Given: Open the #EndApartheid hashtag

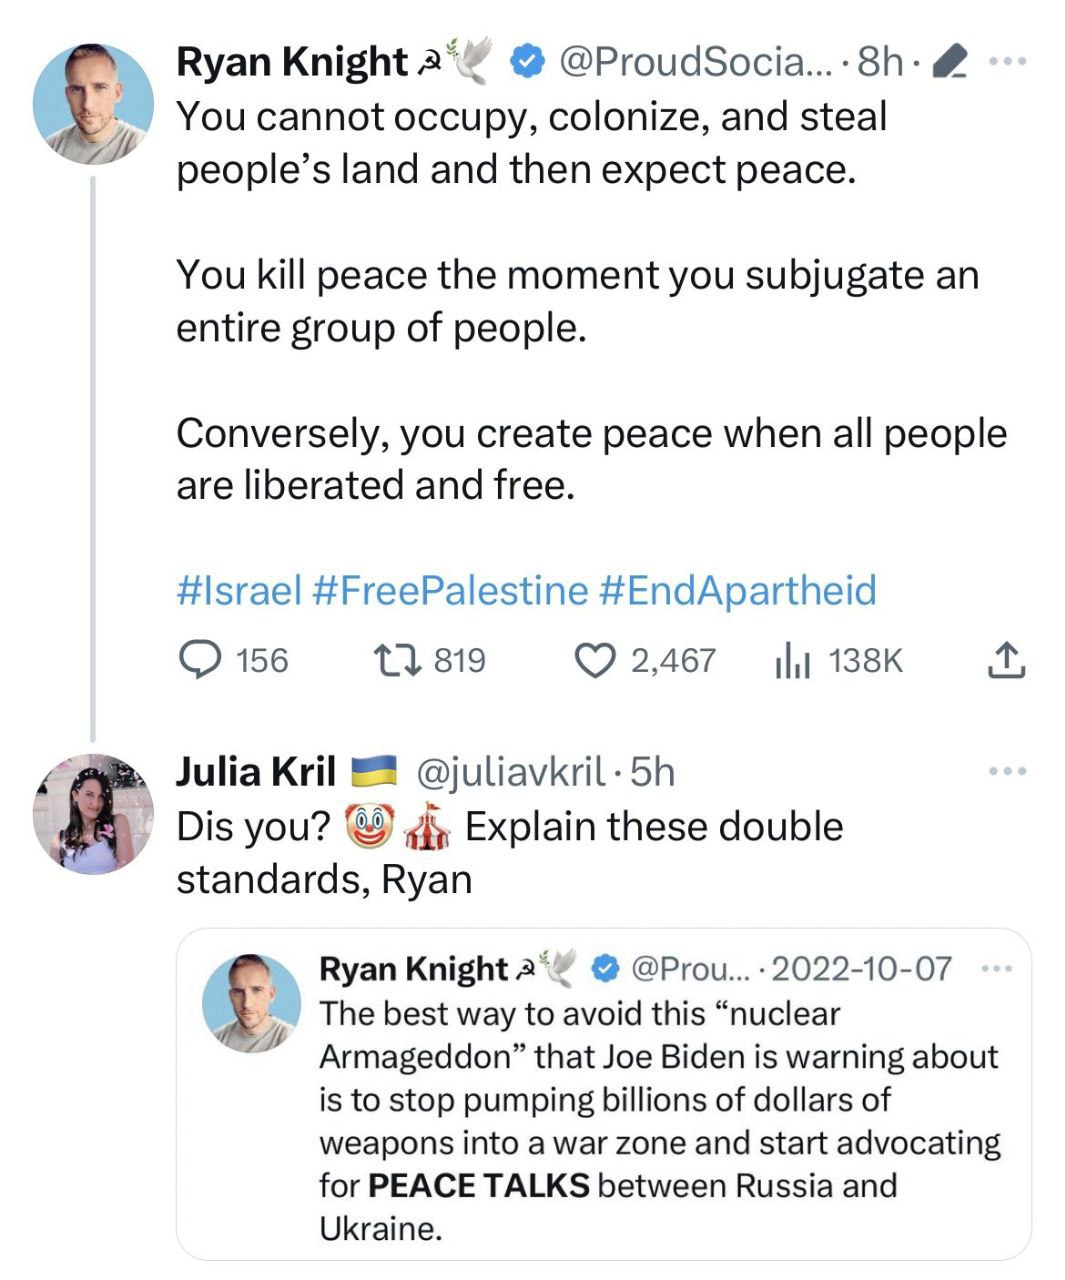Looking at the screenshot, I should 737,590.
